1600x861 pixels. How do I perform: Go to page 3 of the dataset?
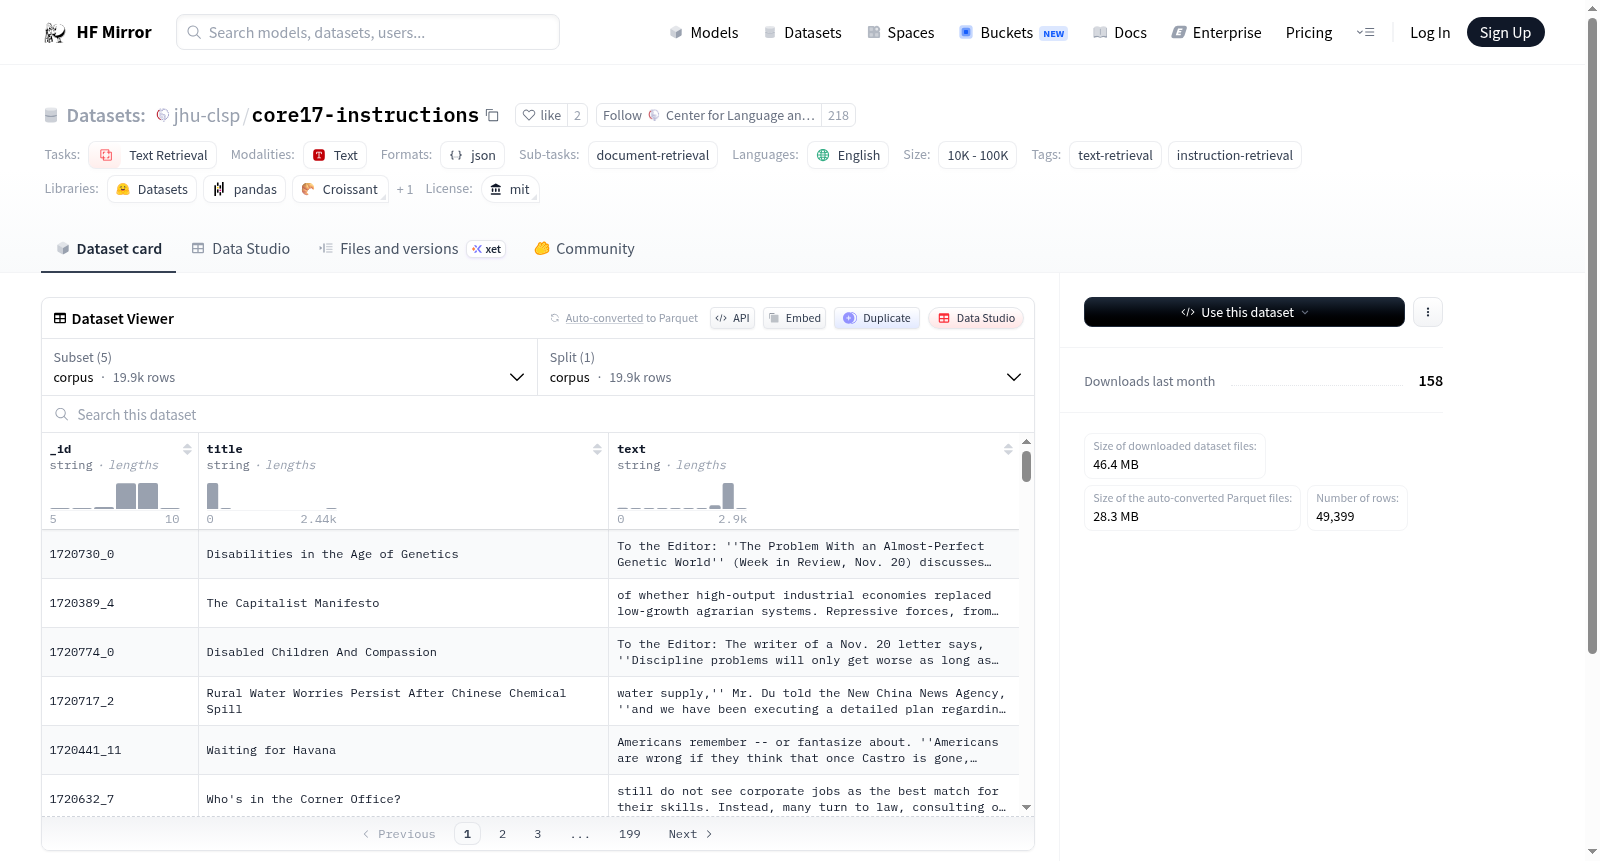tap(537, 834)
